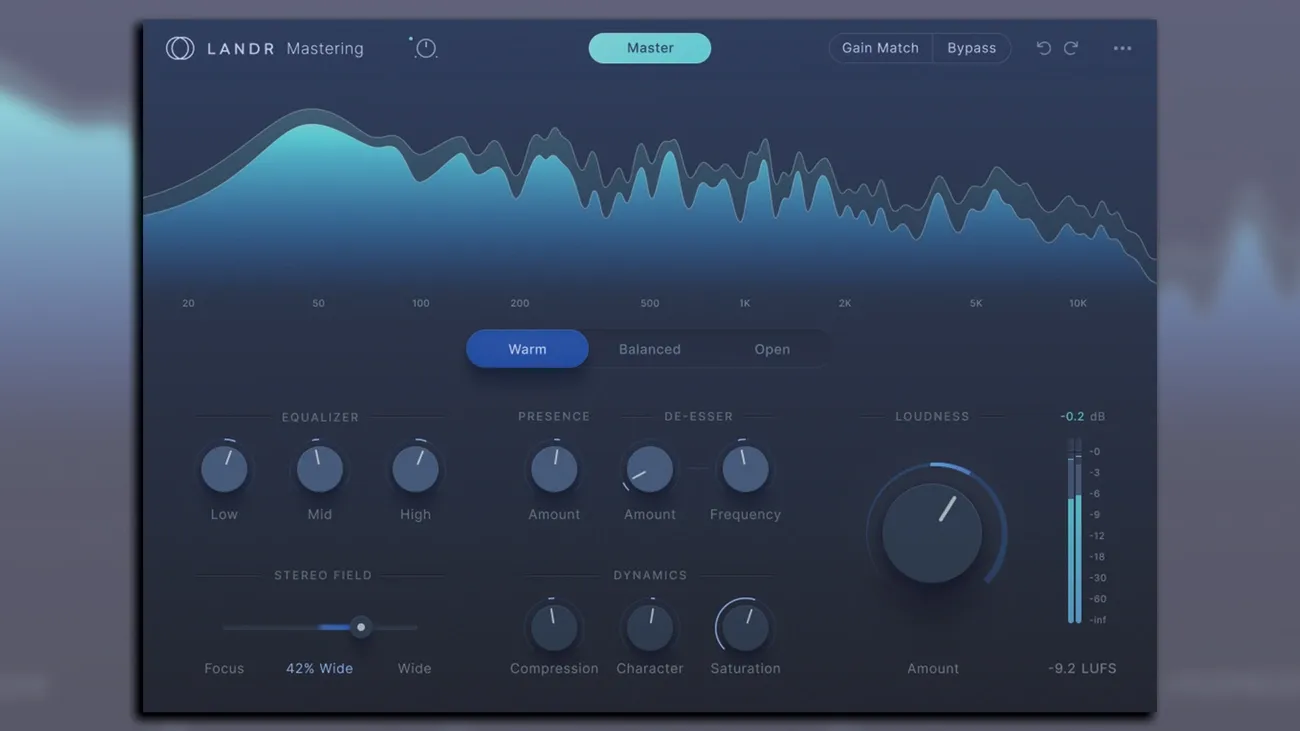Image resolution: width=1300 pixels, height=731 pixels.
Task: Redo the last change
Action: click(1071, 48)
